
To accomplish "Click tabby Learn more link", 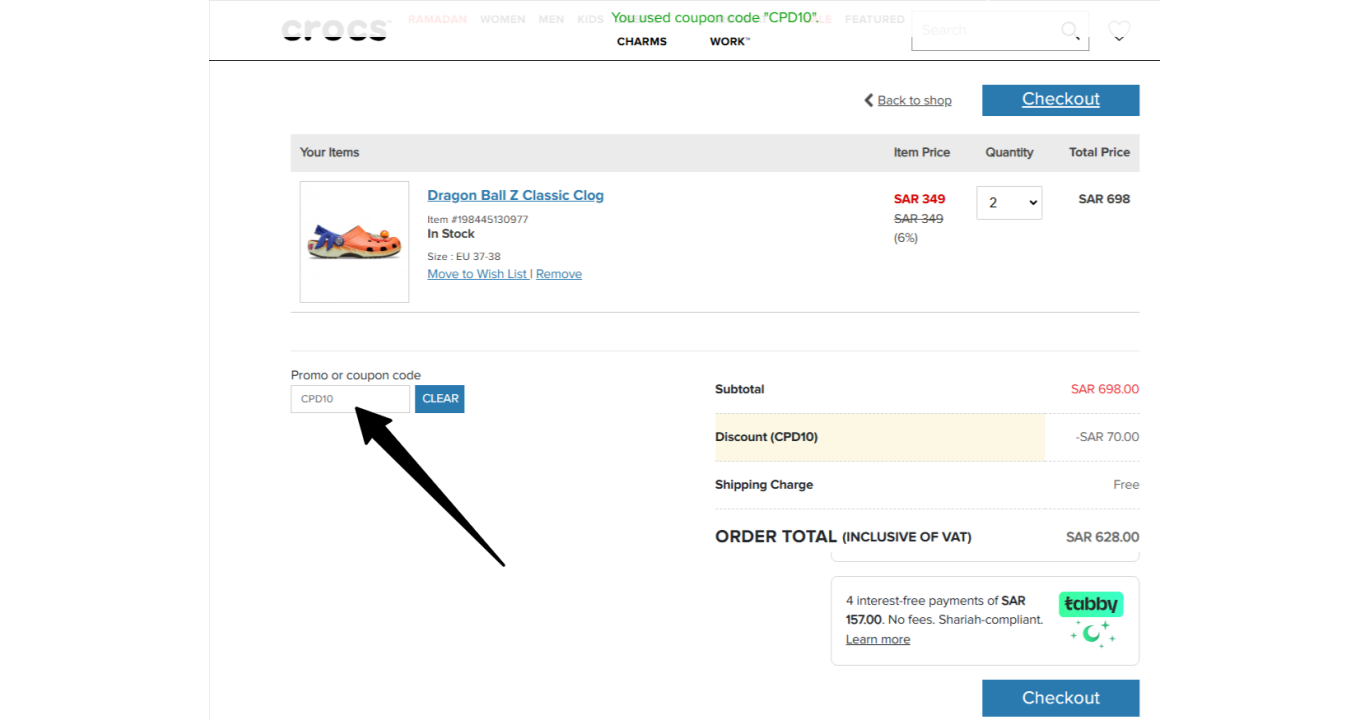I will click(878, 639).
